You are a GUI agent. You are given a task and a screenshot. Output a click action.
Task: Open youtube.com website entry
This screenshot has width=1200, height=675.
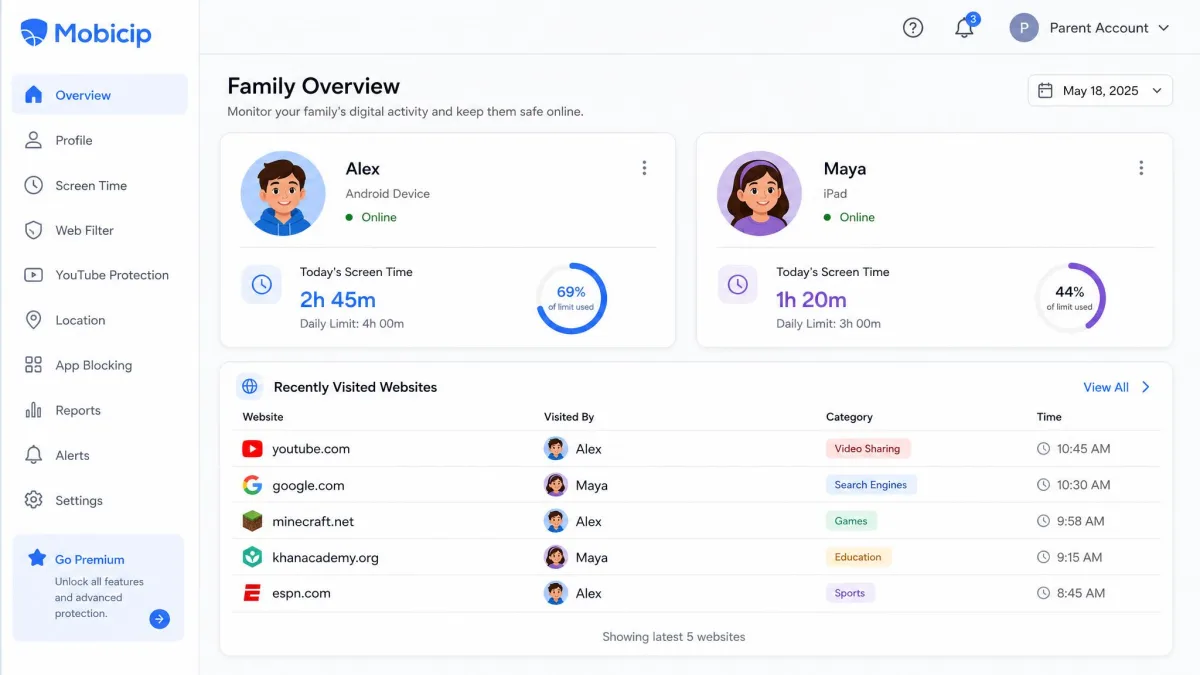[311, 449]
